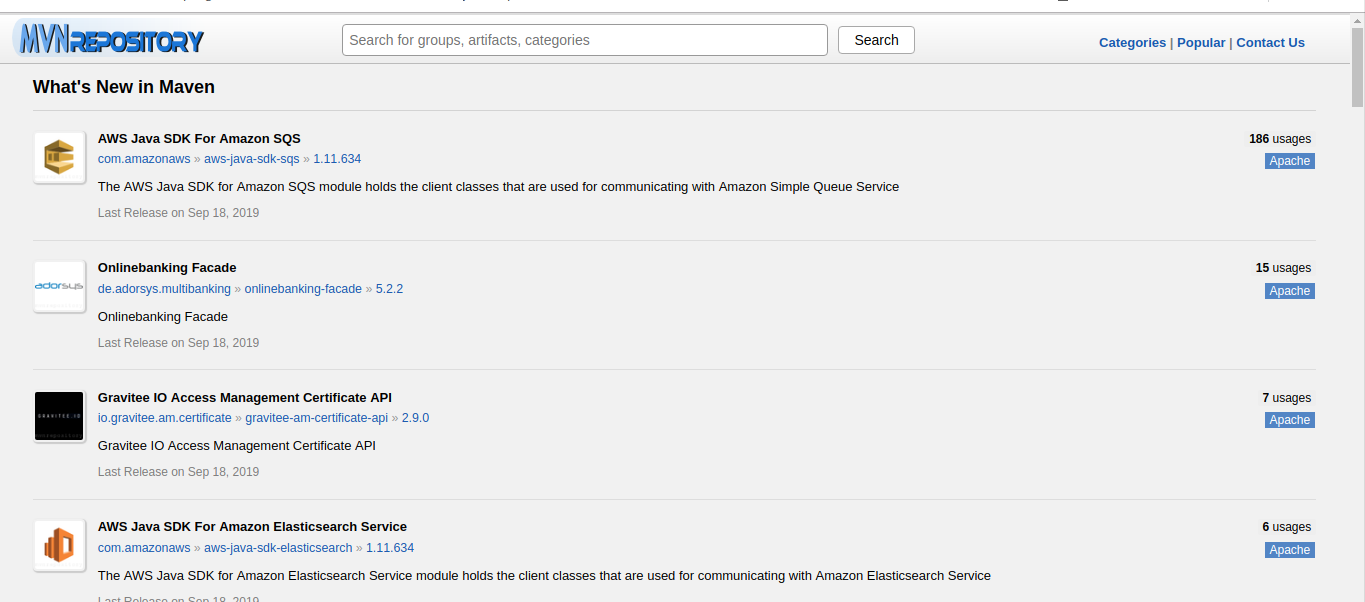Screen dimensions: 1365x602
Task: Open version 1.11.634 of aws-java-sdk-elasticsearch
Action: (x=390, y=548)
